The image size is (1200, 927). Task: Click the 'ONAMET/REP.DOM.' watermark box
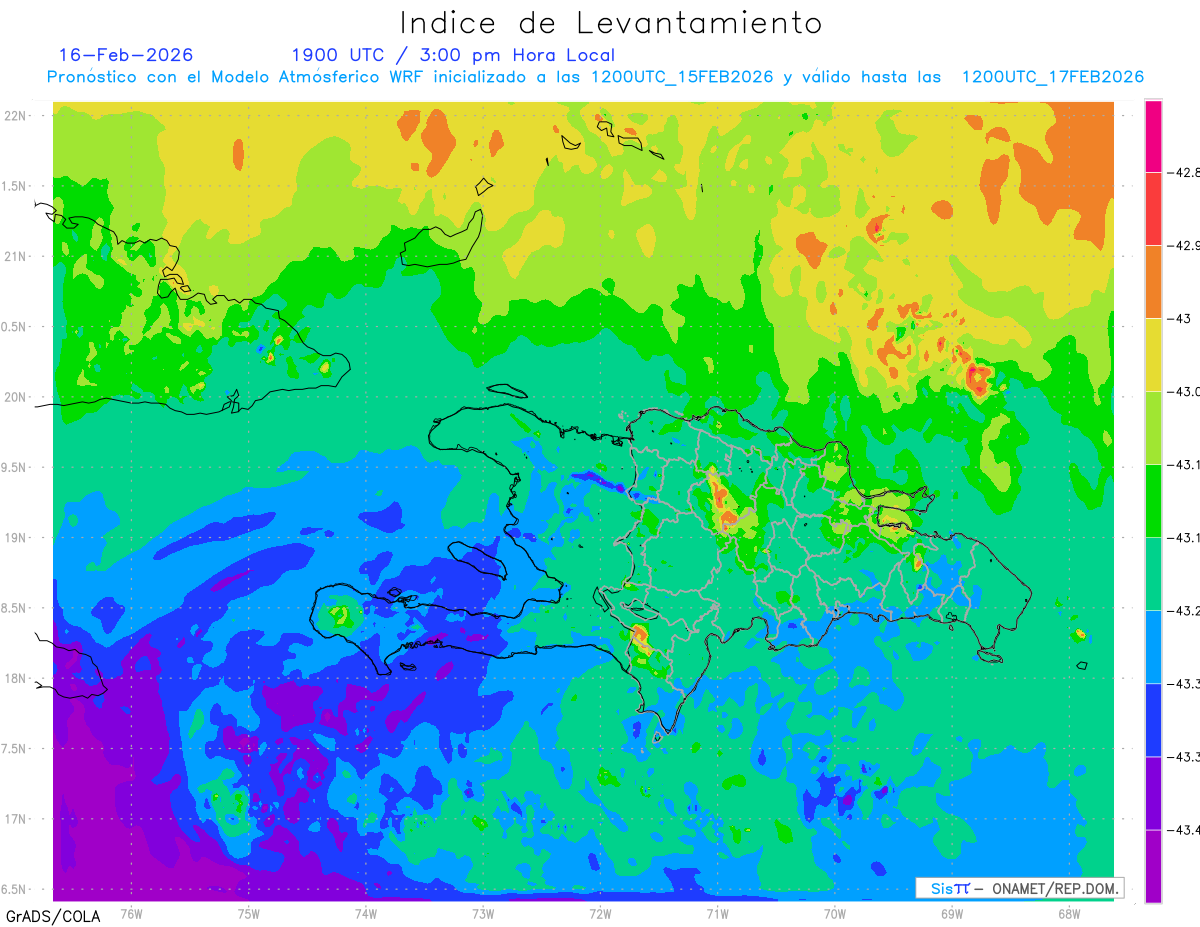click(x=1020, y=888)
